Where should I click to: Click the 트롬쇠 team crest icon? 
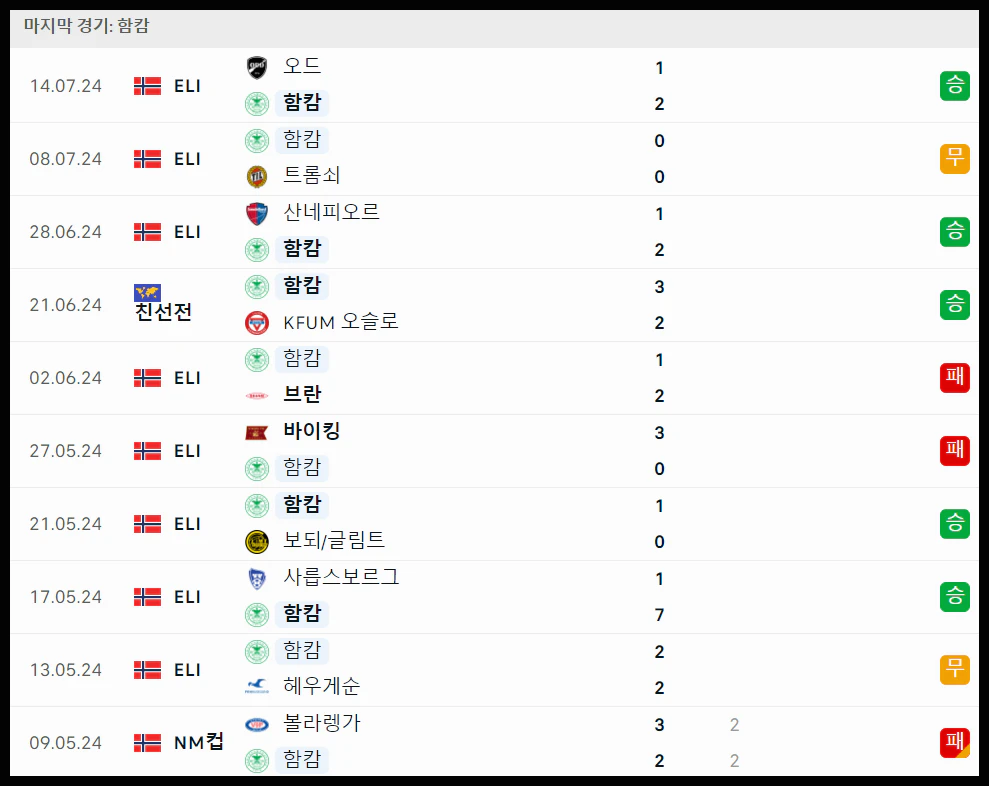(x=257, y=177)
